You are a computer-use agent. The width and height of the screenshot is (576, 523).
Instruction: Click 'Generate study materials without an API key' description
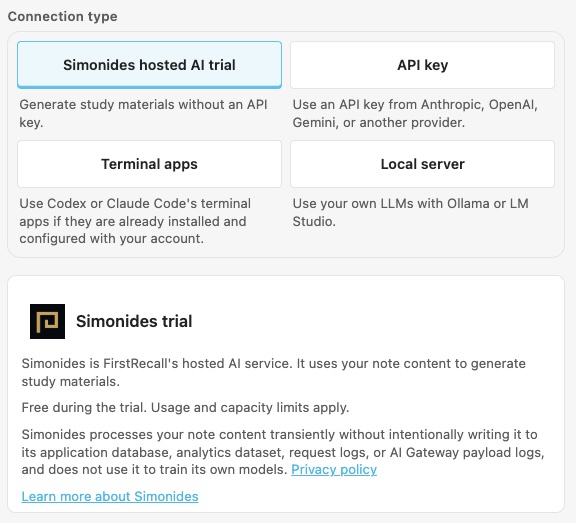coord(143,113)
